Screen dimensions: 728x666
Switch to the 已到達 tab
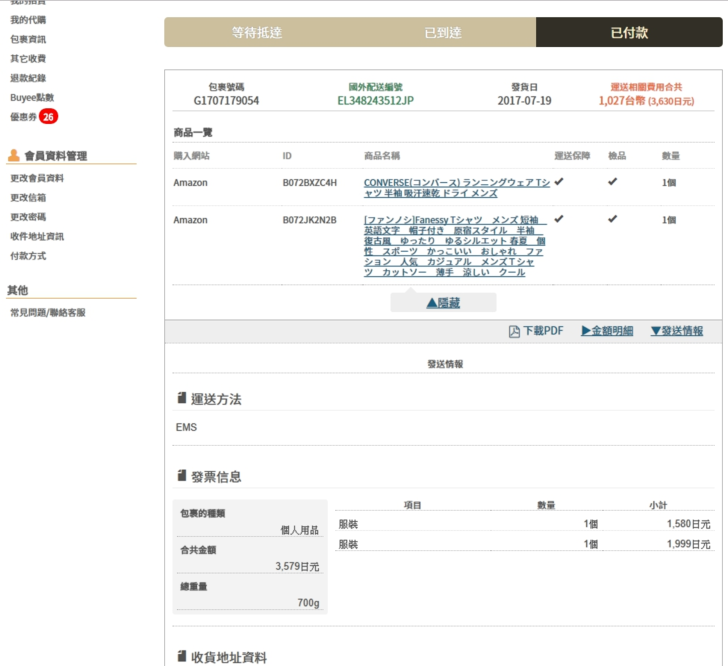443,33
